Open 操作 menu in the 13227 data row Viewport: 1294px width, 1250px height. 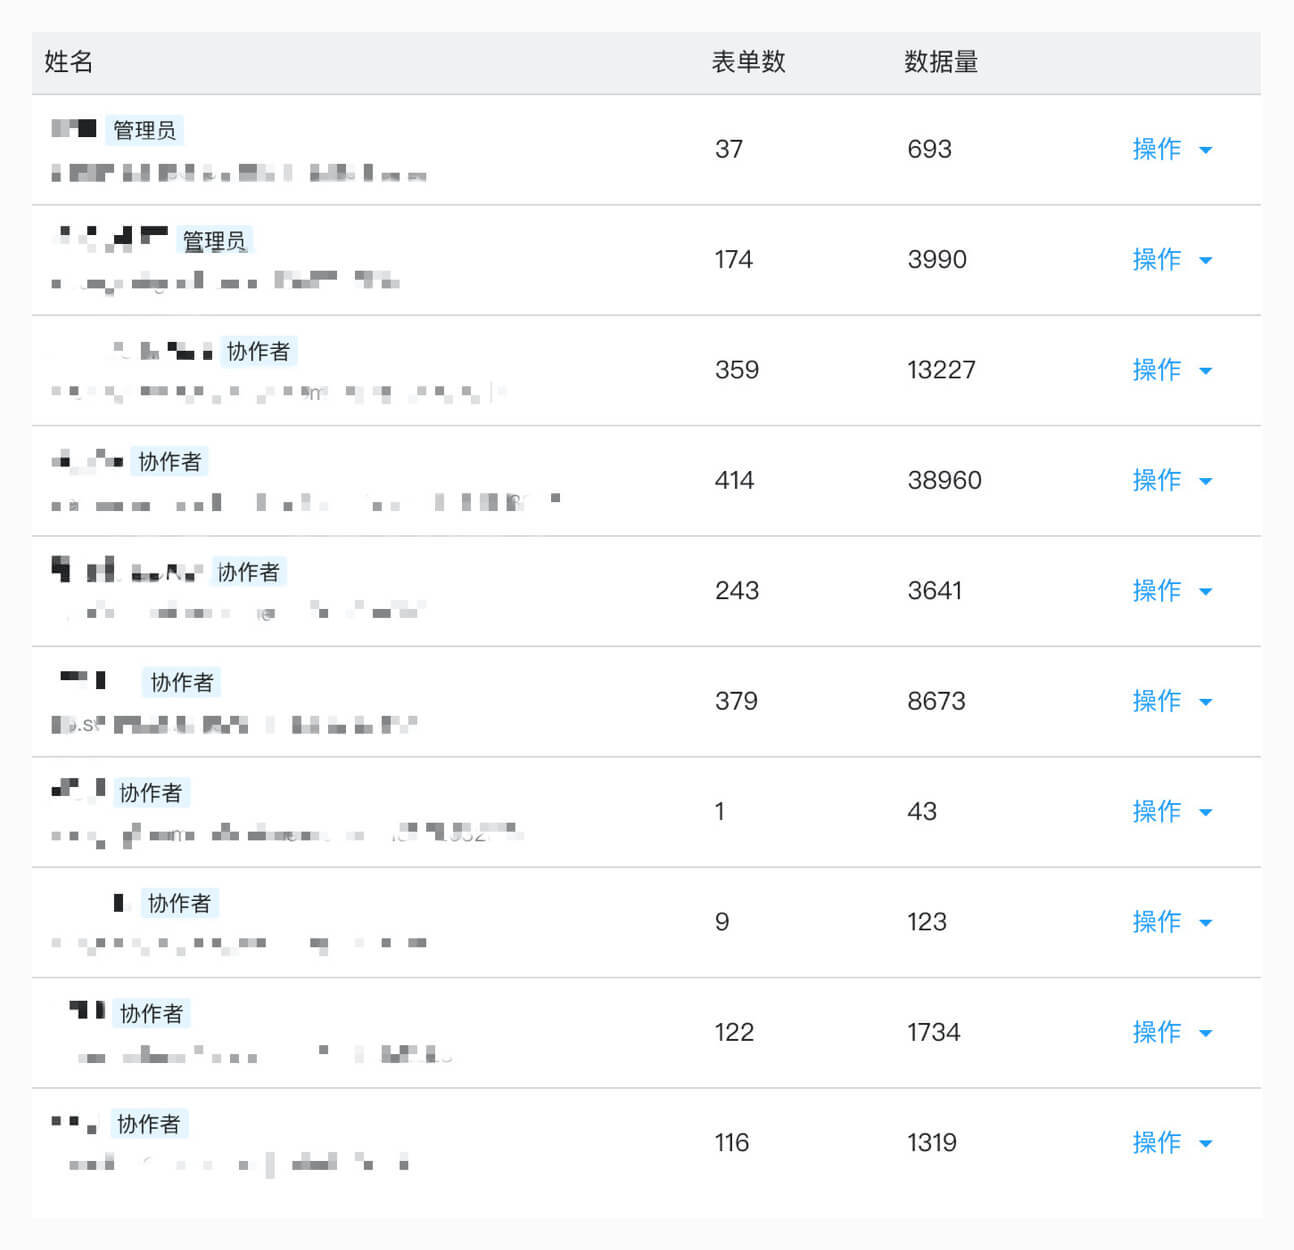pyautogui.click(x=1171, y=370)
